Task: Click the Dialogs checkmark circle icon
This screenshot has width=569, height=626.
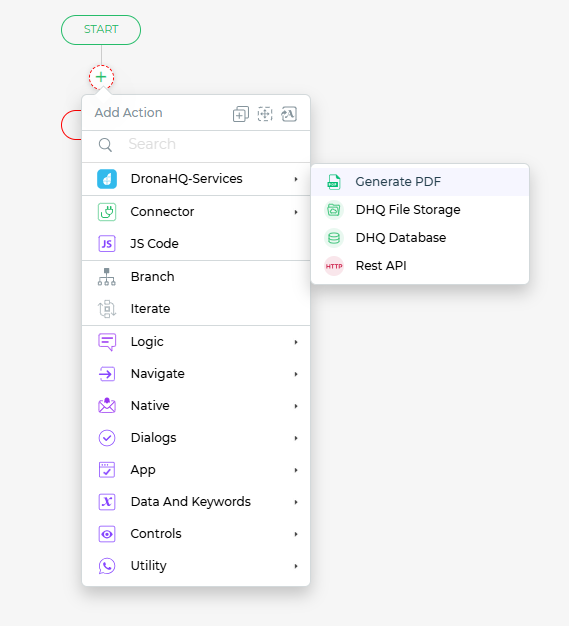Action: [x=107, y=438]
